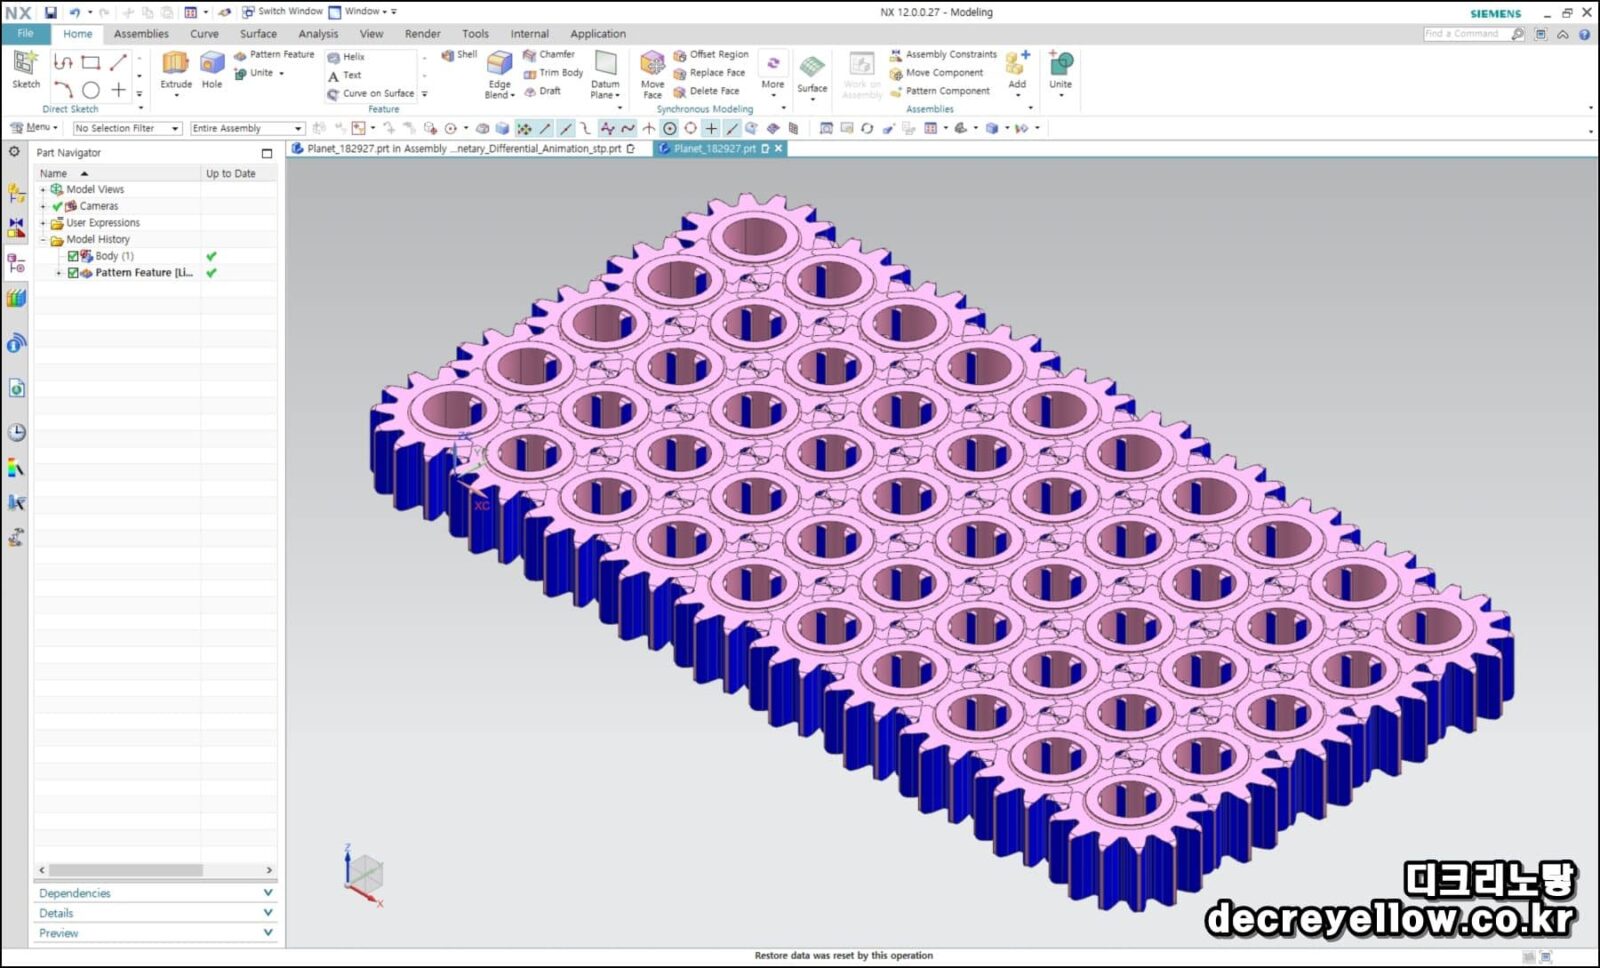The image size is (1600, 968).
Task: Expand the User Expressions node
Action: (42, 223)
